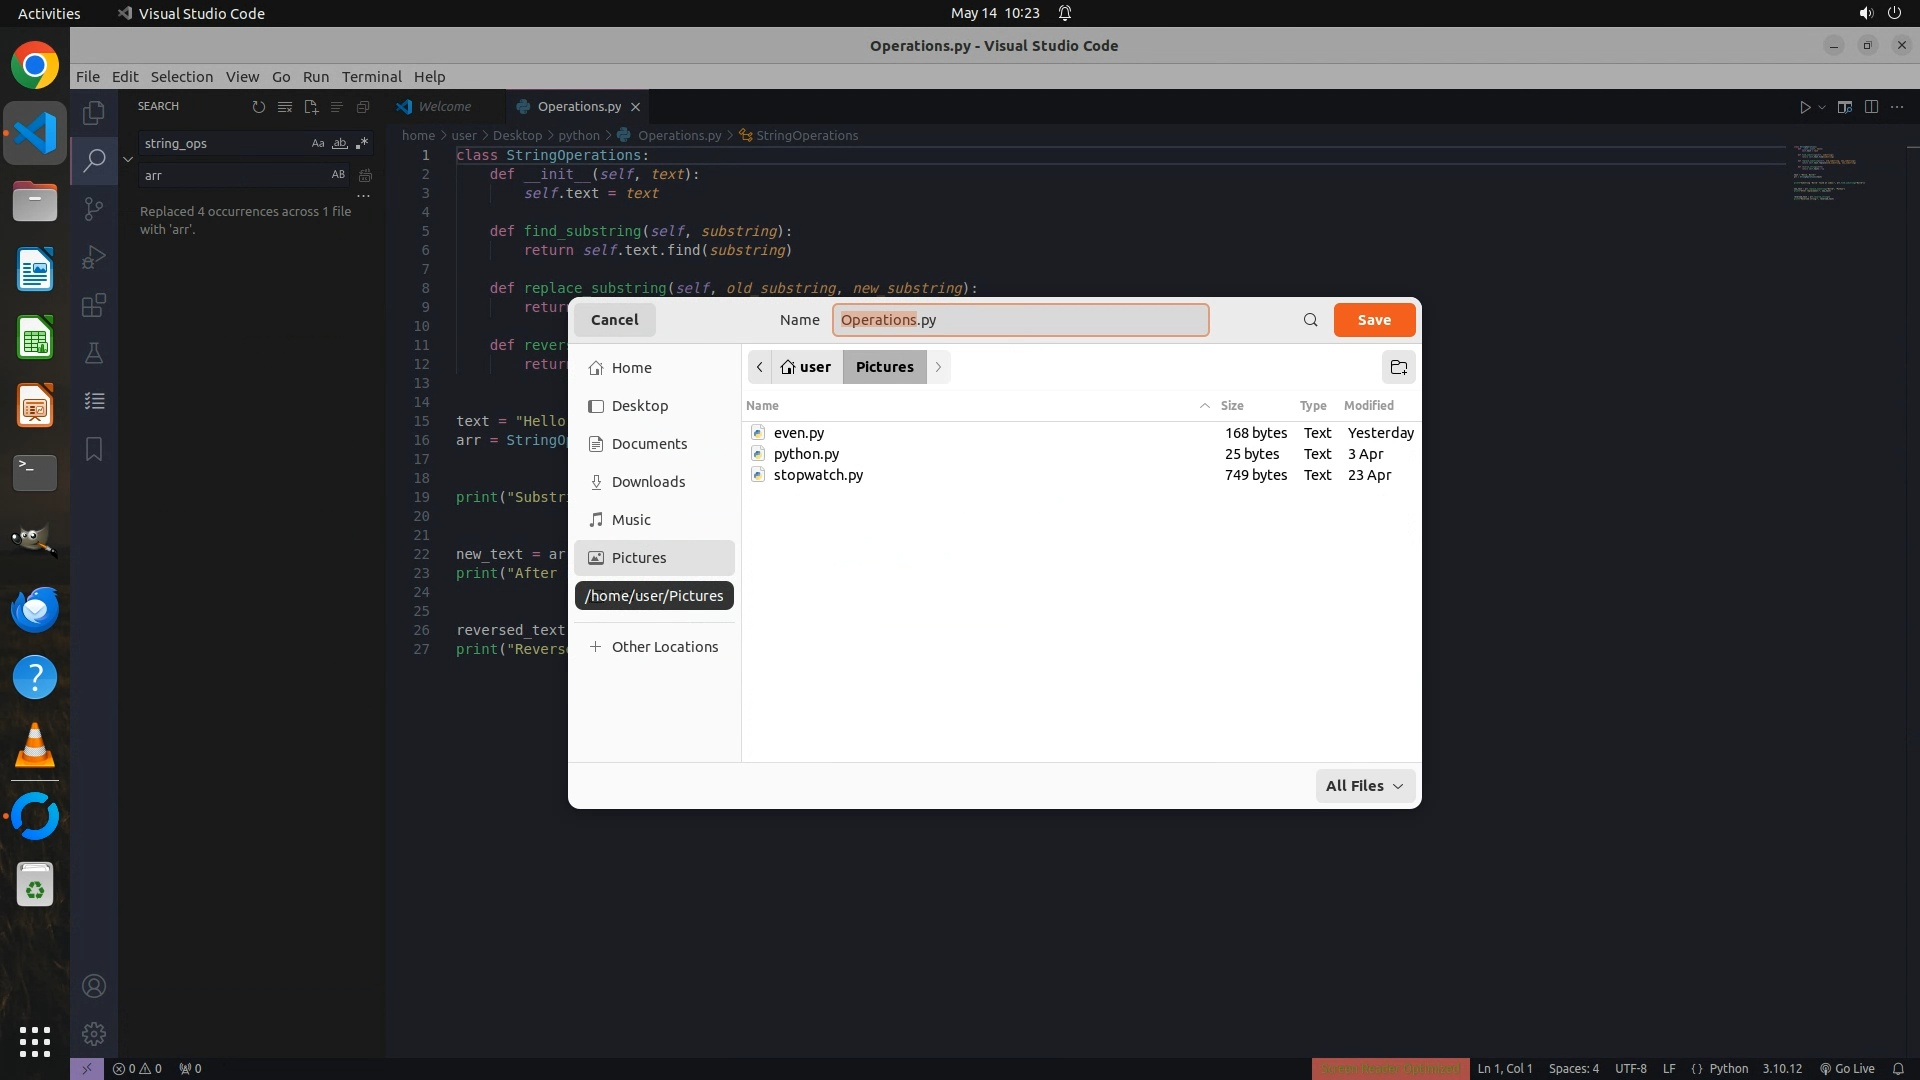Switch to the Welcome tab

click(x=444, y=106)
